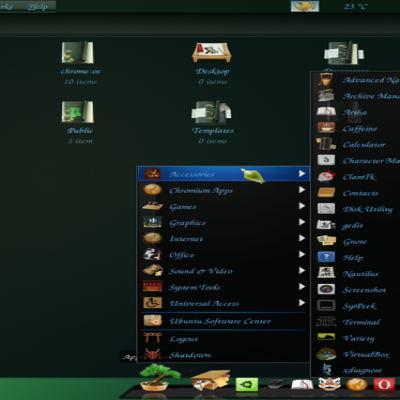Open the open-book dock icon
The image size is (400, 400).
pyautogui.click(x=302, y=385)
